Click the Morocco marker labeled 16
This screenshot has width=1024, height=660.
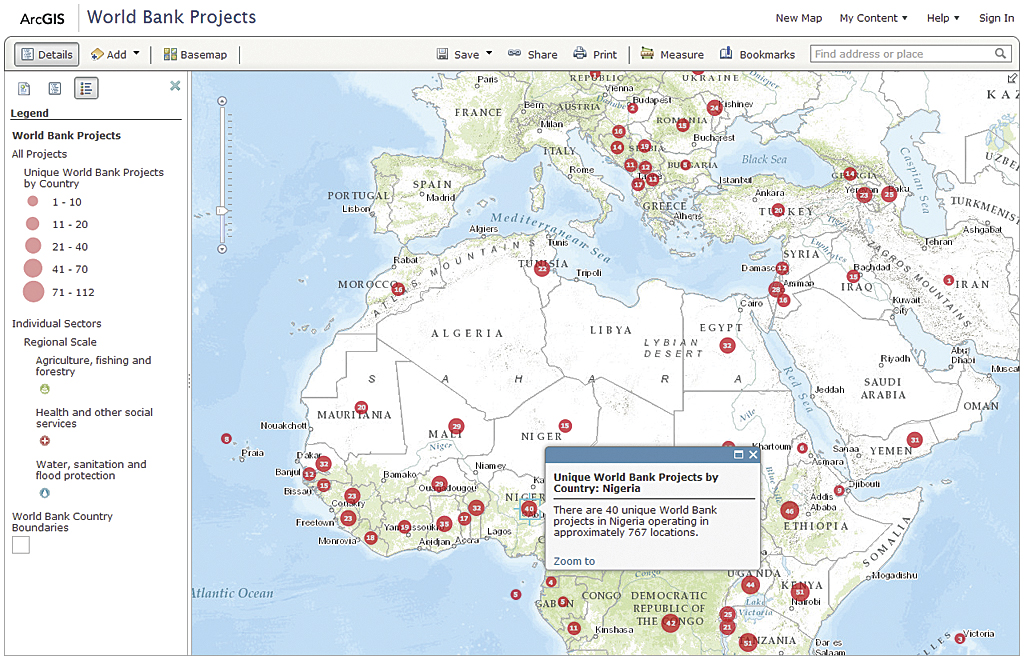[x=398, y=289]
